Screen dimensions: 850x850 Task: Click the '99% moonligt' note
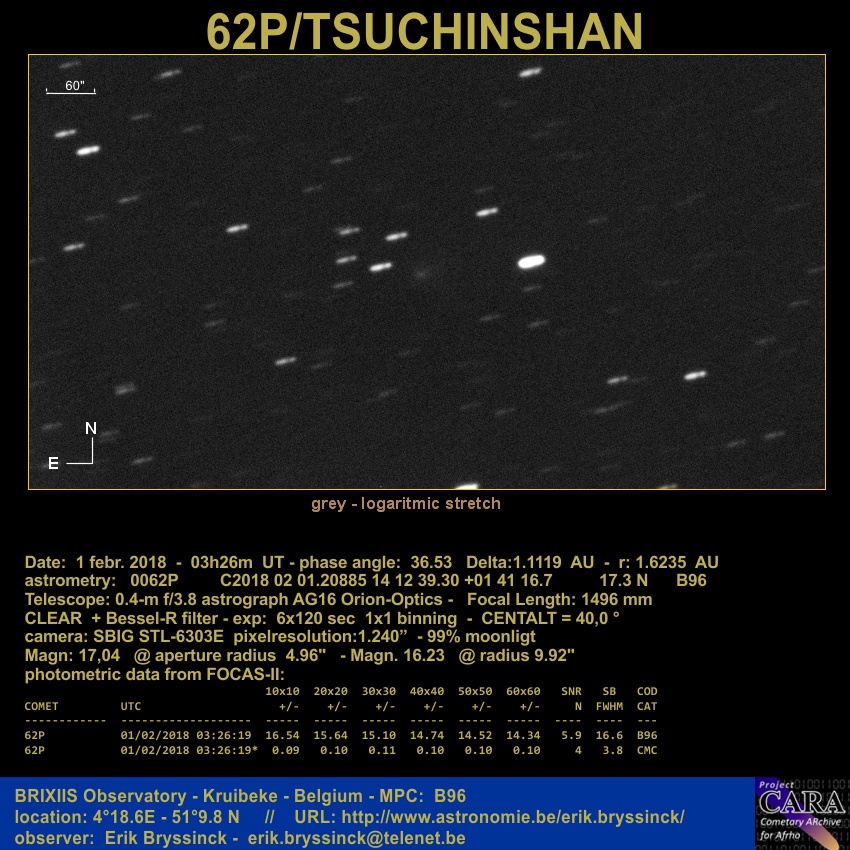point(481,636)
